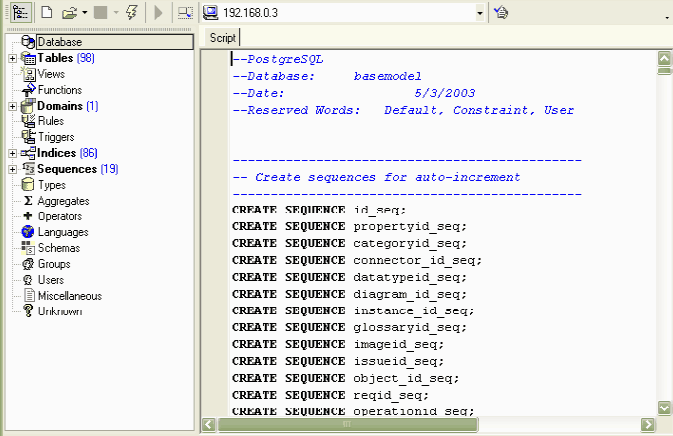Click the Schemas icon in tree
Image resolution: width=673 pixels, height=436 pixels.
coord(28,248)
